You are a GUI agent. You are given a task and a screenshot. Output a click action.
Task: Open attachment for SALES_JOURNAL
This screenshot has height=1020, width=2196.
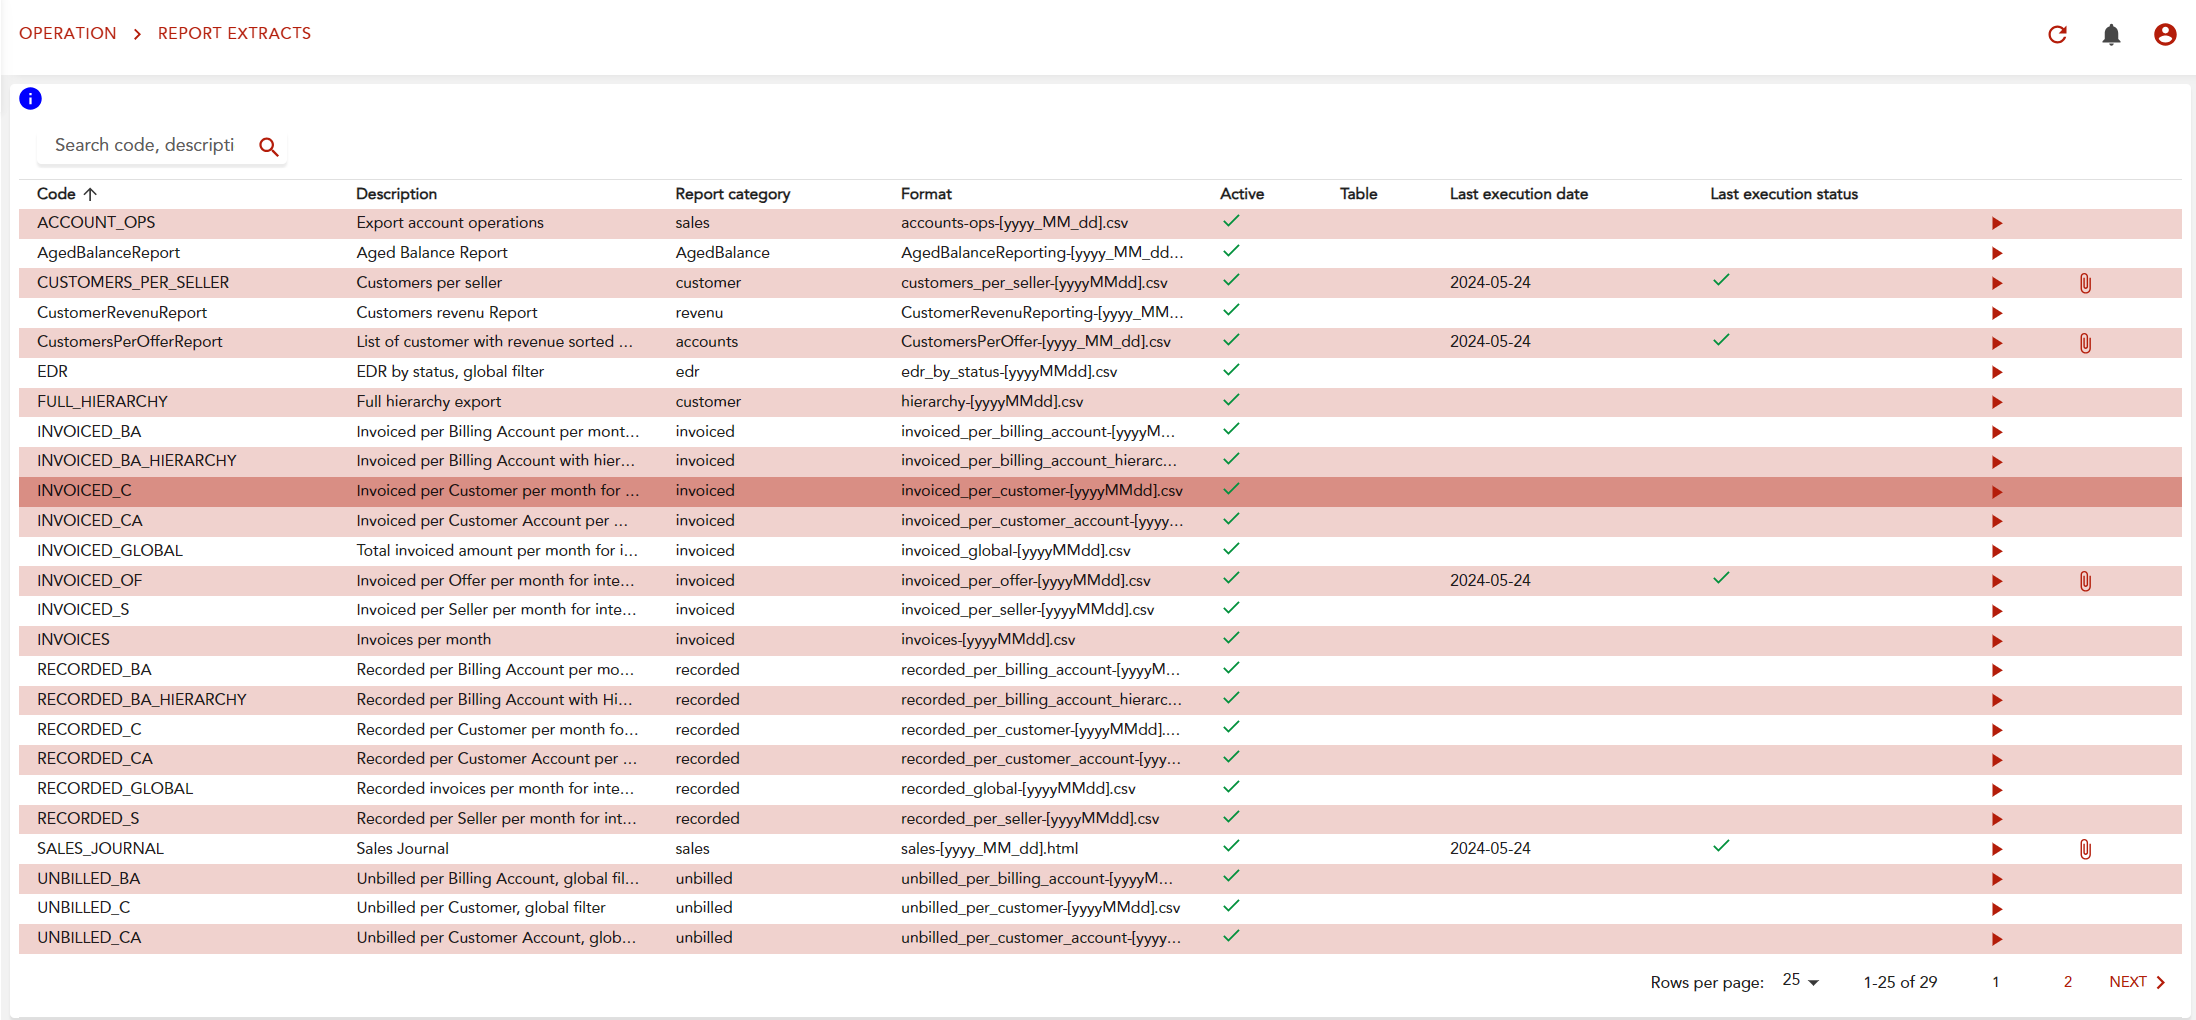[2085, 850]
